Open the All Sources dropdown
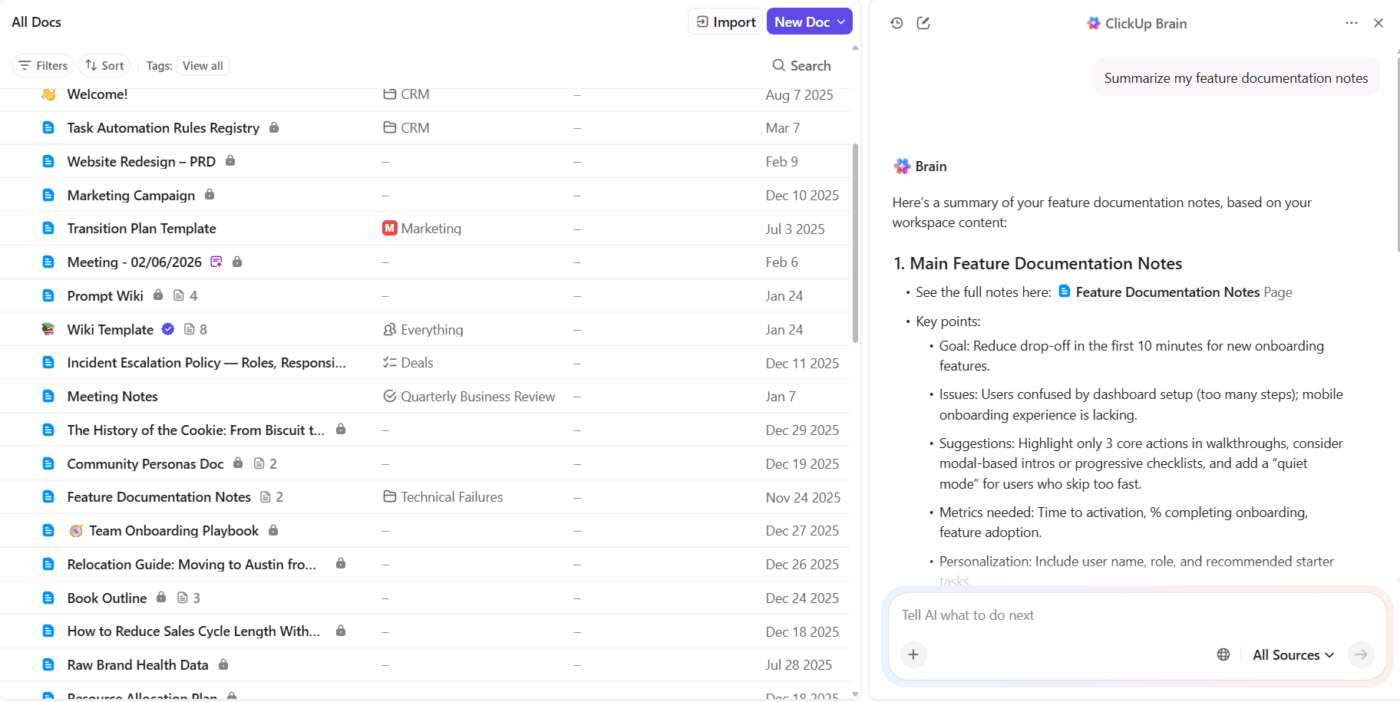1400x702 pixels. (1292, 654)
